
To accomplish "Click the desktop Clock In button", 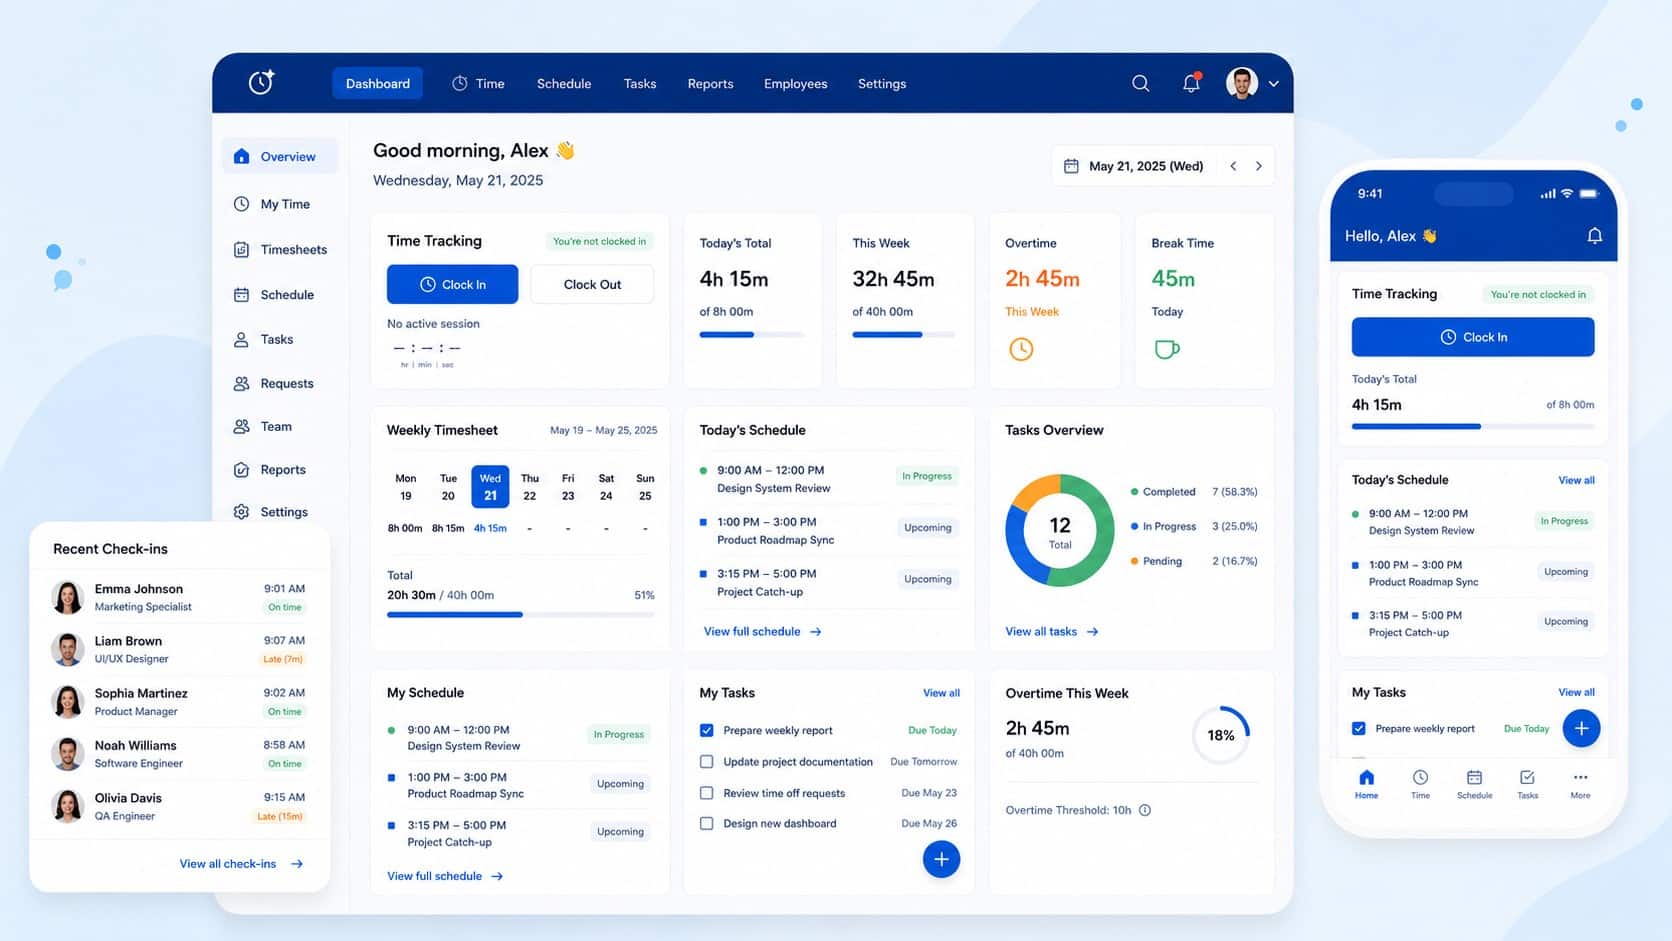I will [x=452, y=284].
